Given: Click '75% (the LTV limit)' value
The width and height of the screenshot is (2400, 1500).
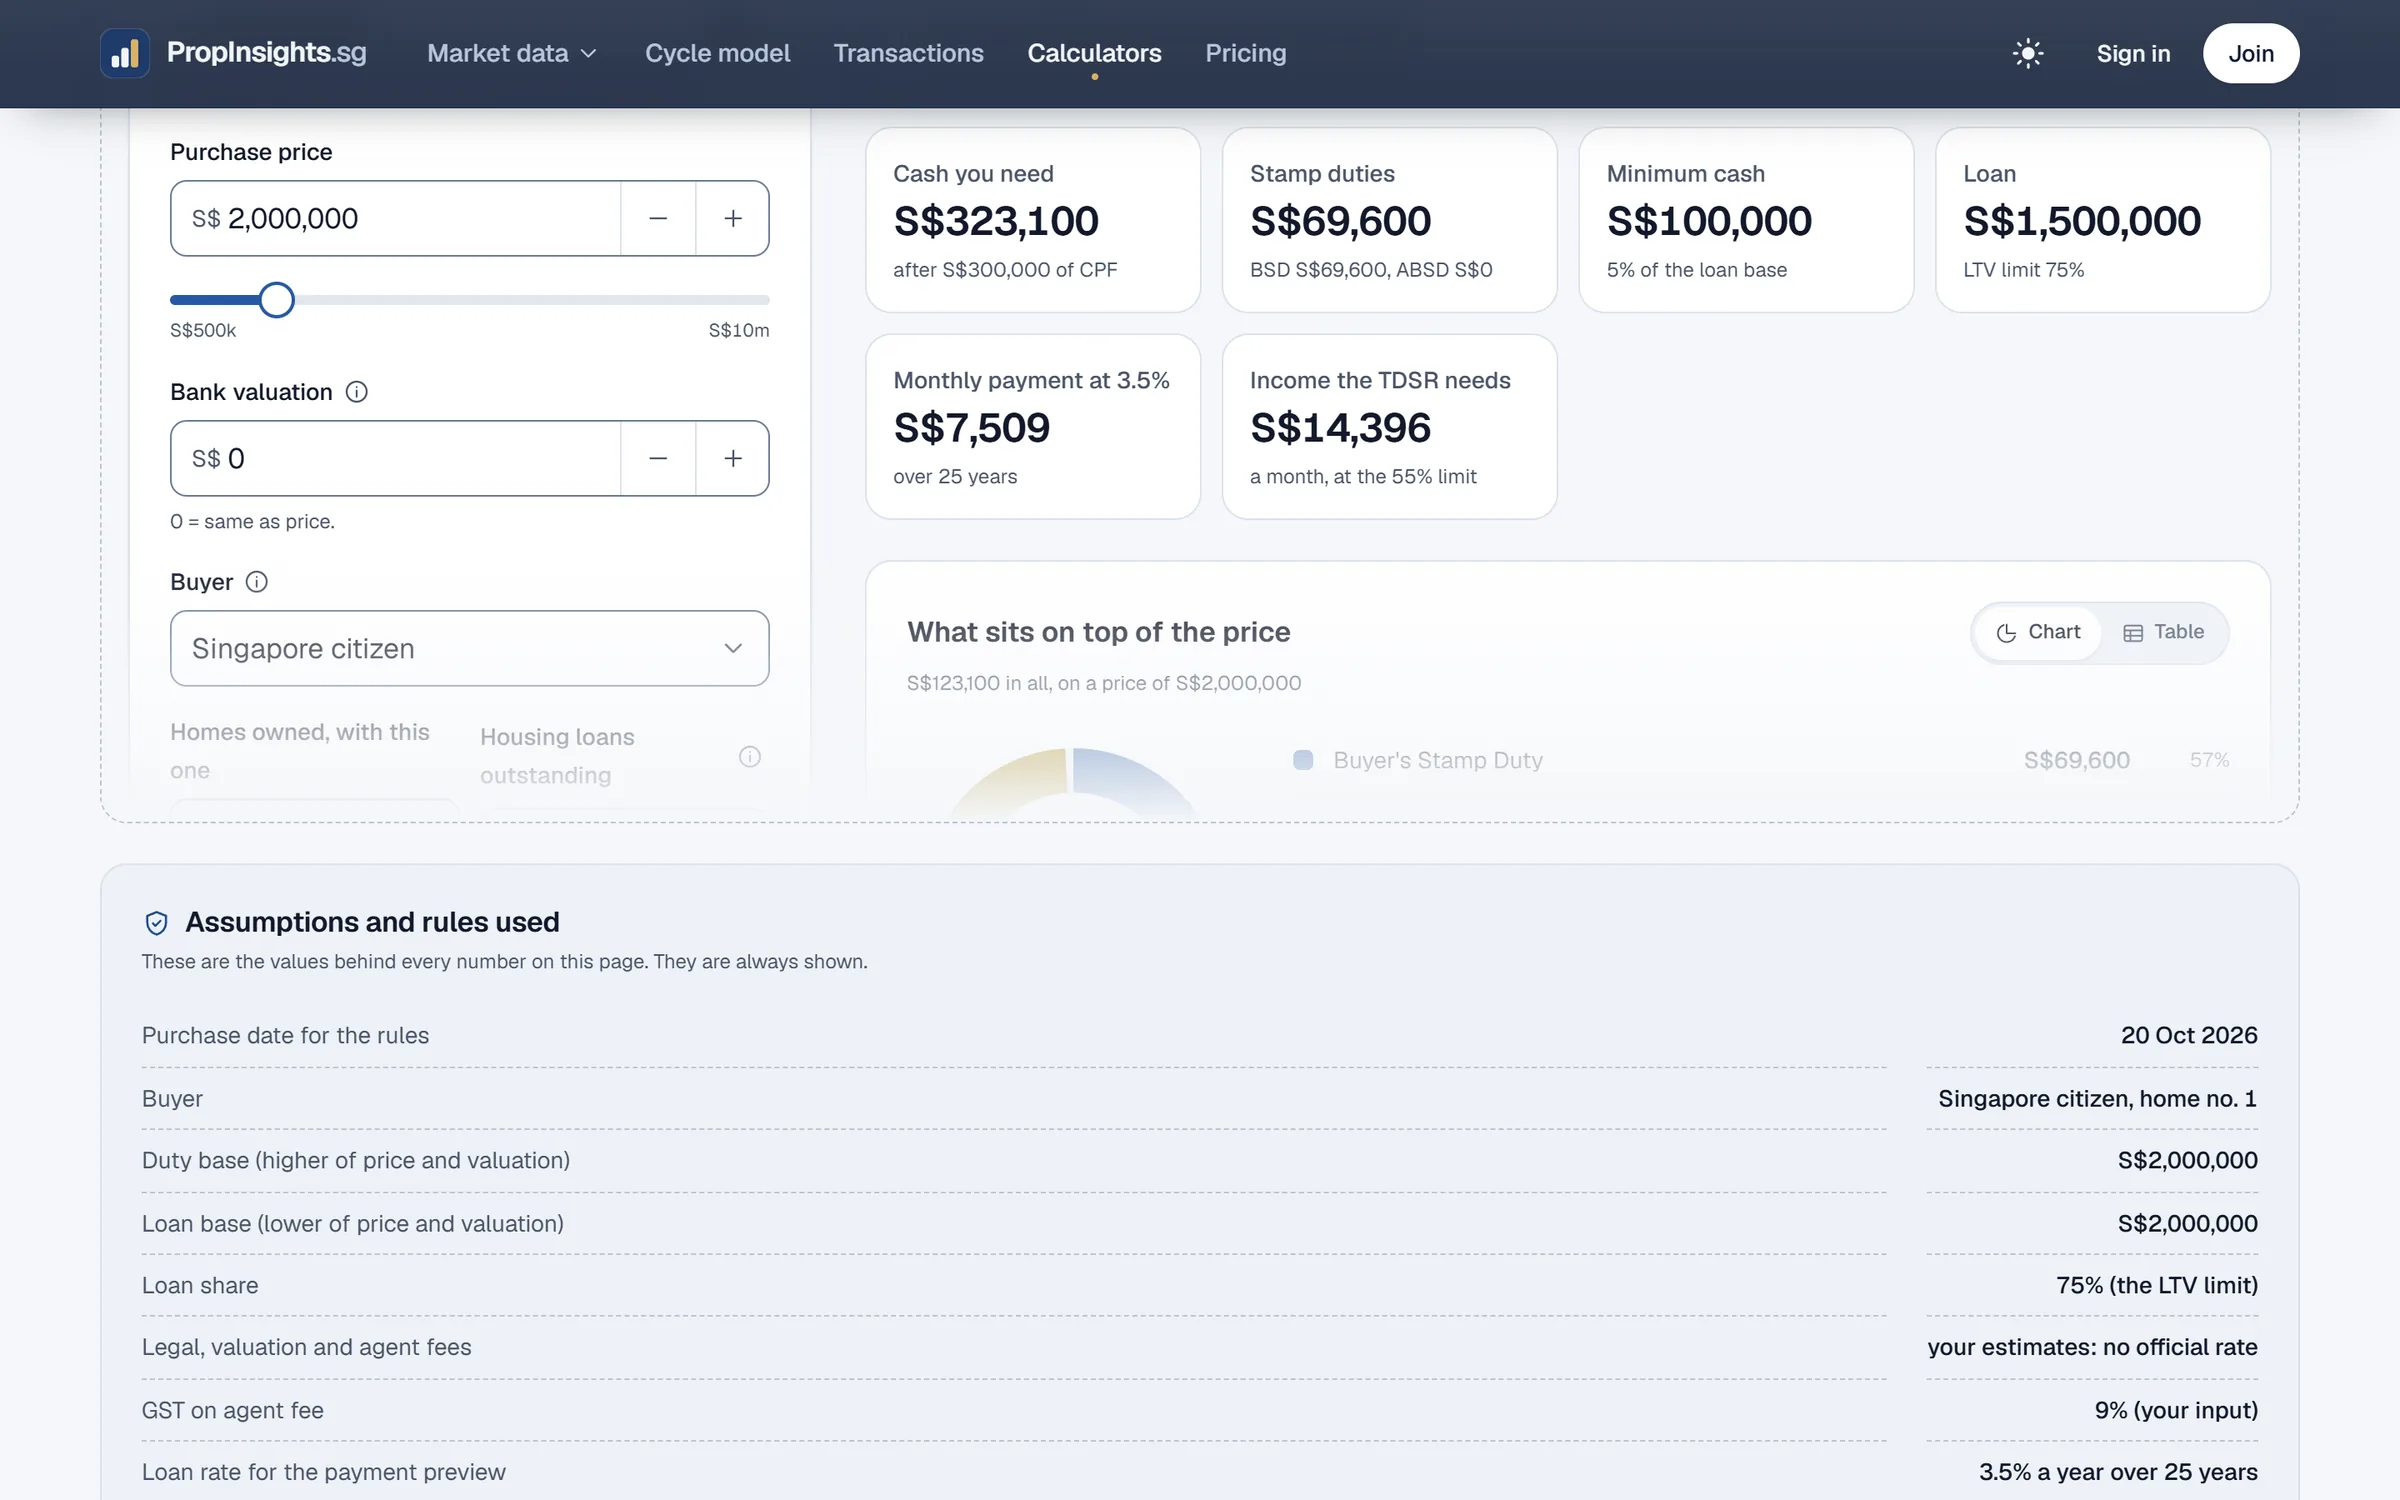Looking at the screenshot, I should [x=2157, y=1285].
